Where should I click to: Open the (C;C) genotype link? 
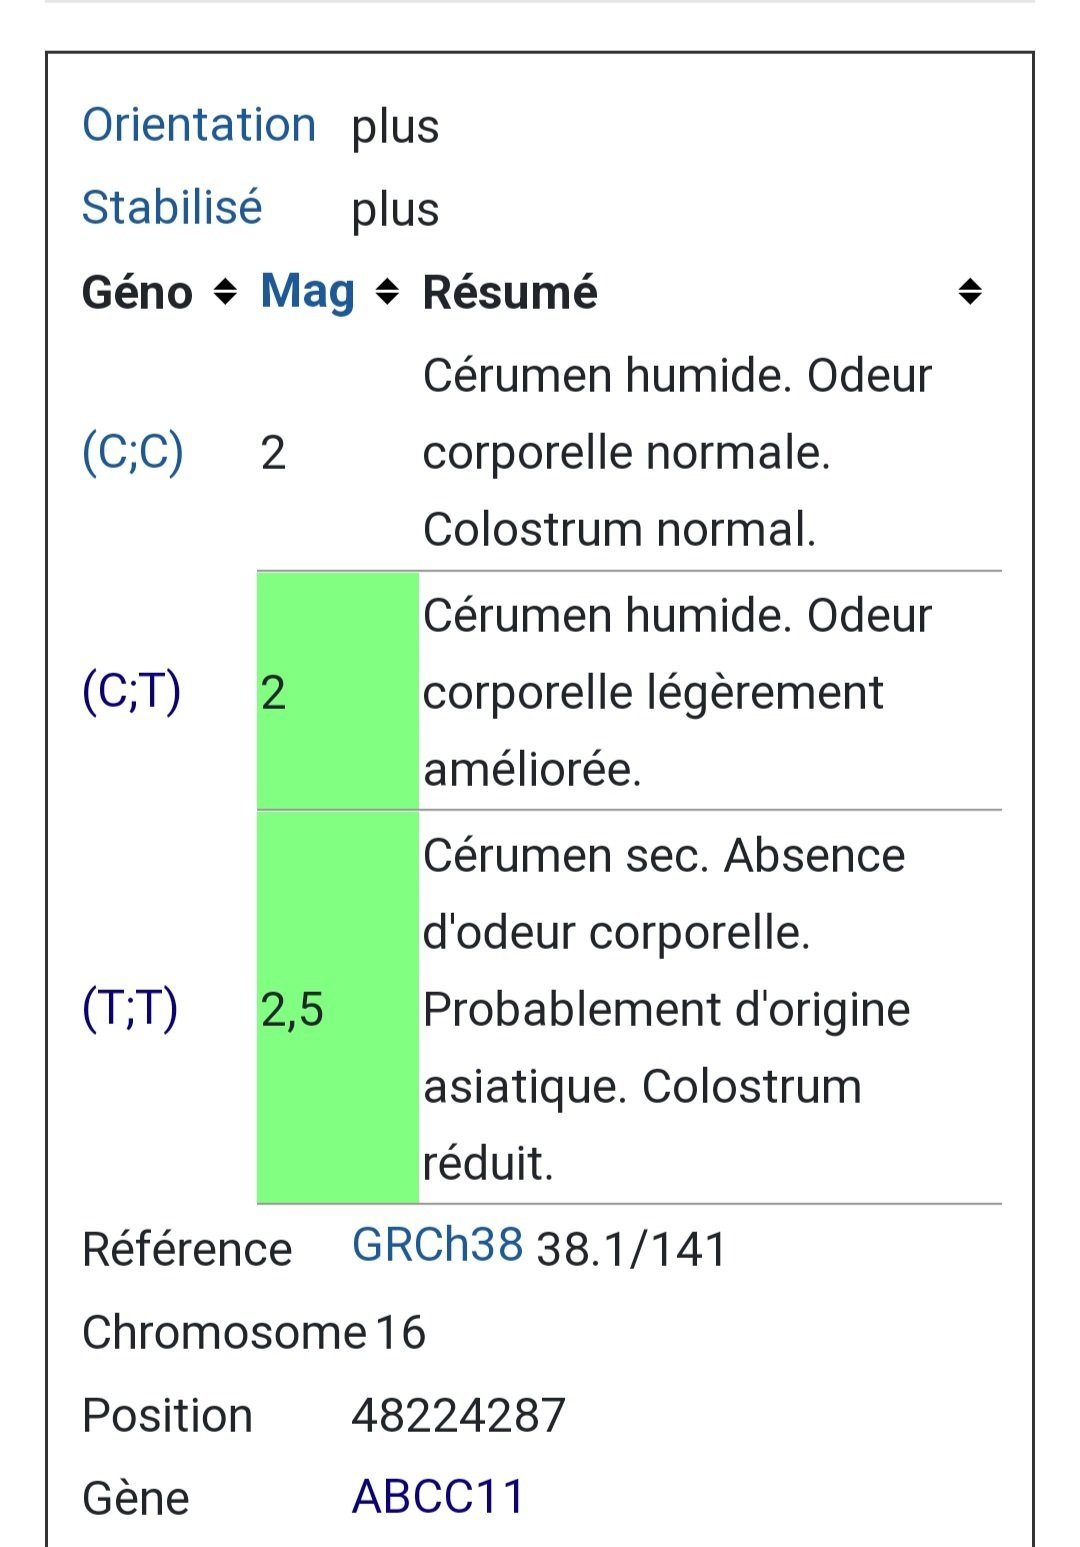tap(133, 452)
